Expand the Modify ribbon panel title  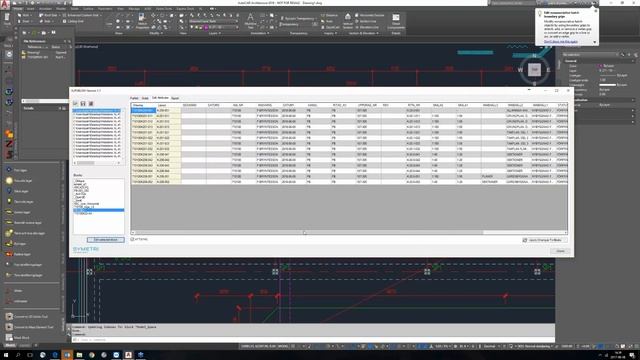pyautogui.click(x=155, y=33)
